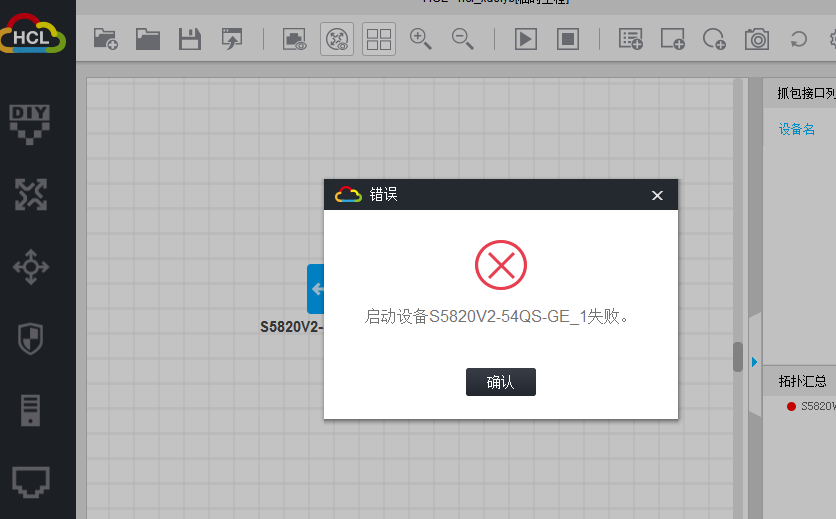Open an existing project folder

point(148,39)
